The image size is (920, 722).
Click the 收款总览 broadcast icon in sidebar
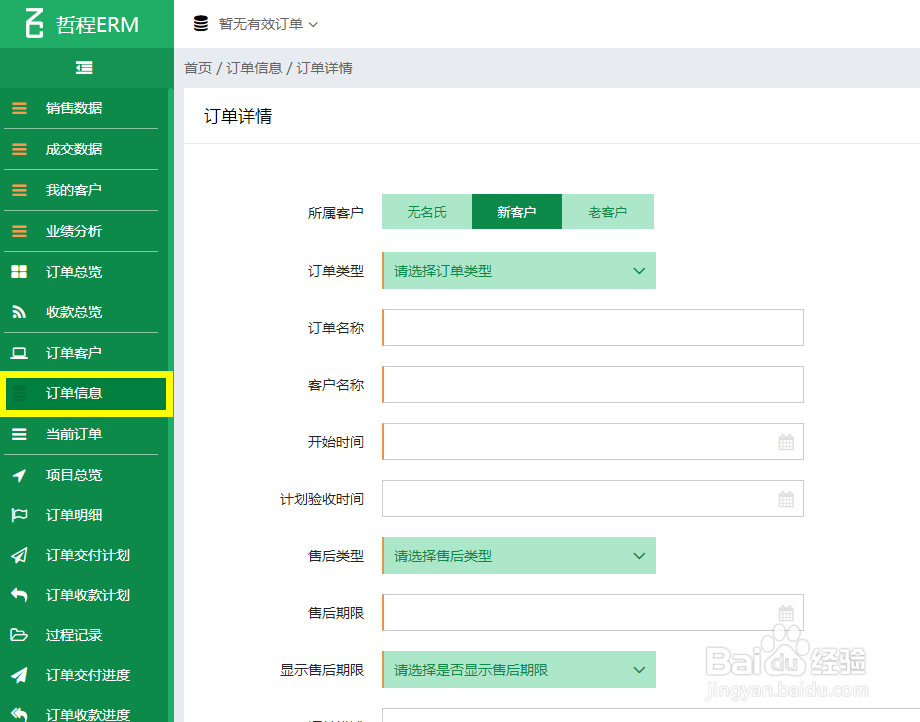point(20,312)
